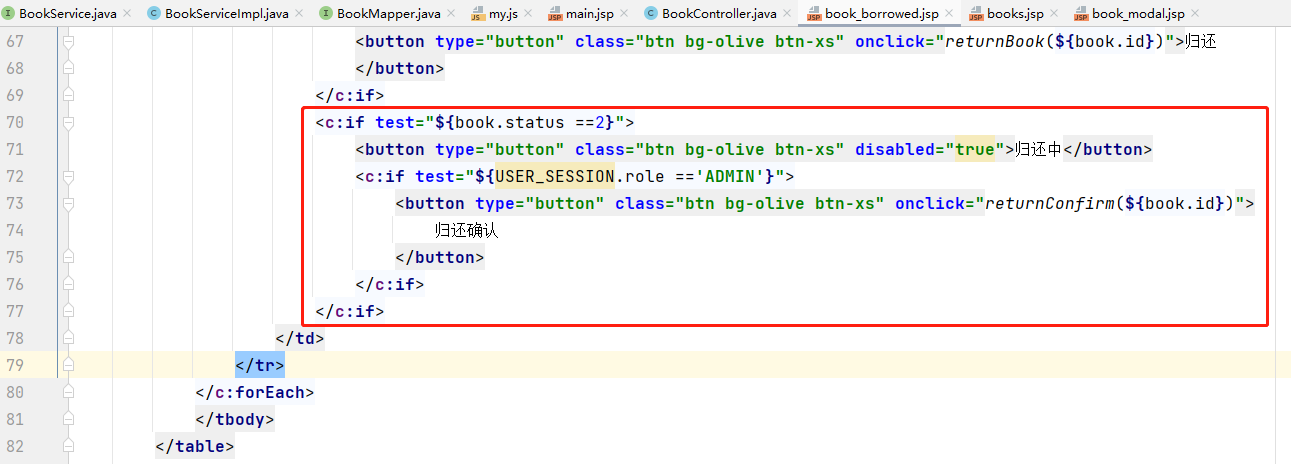Place cursor in returnConfirm(${book.id}) call
The image size is (1291, 464).
[x=1110, y=203]
